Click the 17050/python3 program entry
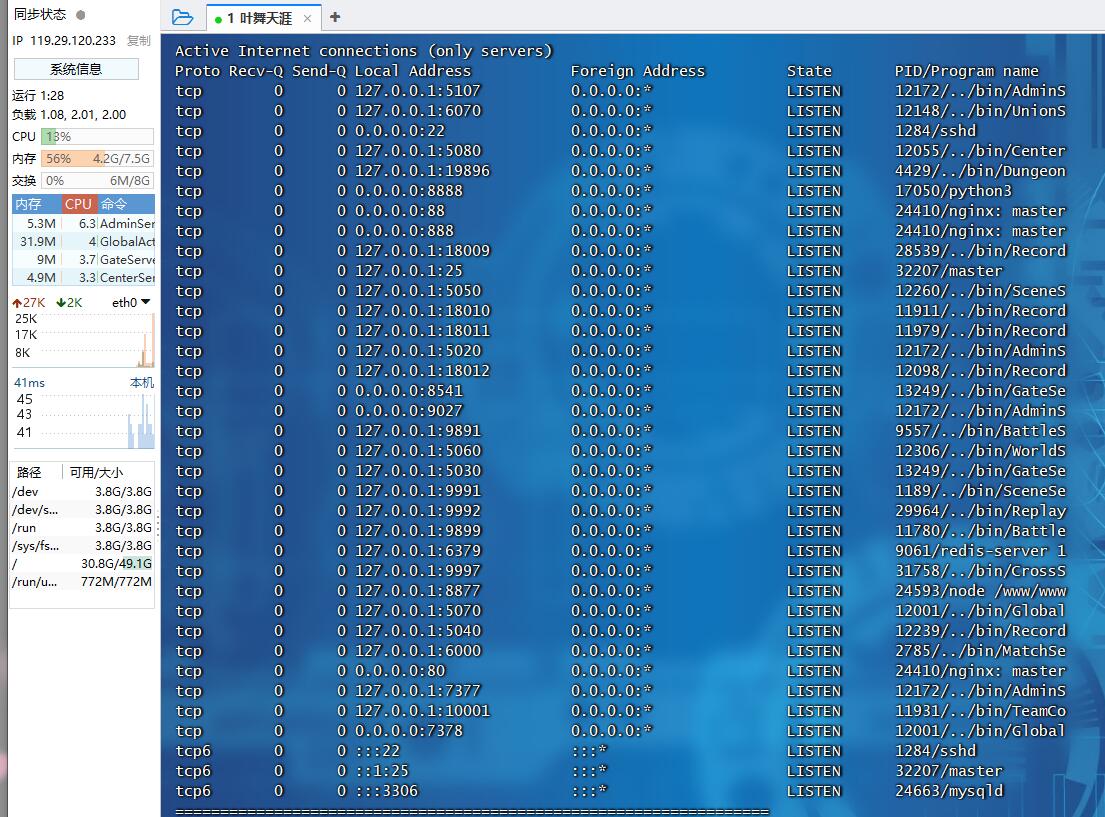The width and height of the screenshot is (1105, 817). tap(953, 191)
